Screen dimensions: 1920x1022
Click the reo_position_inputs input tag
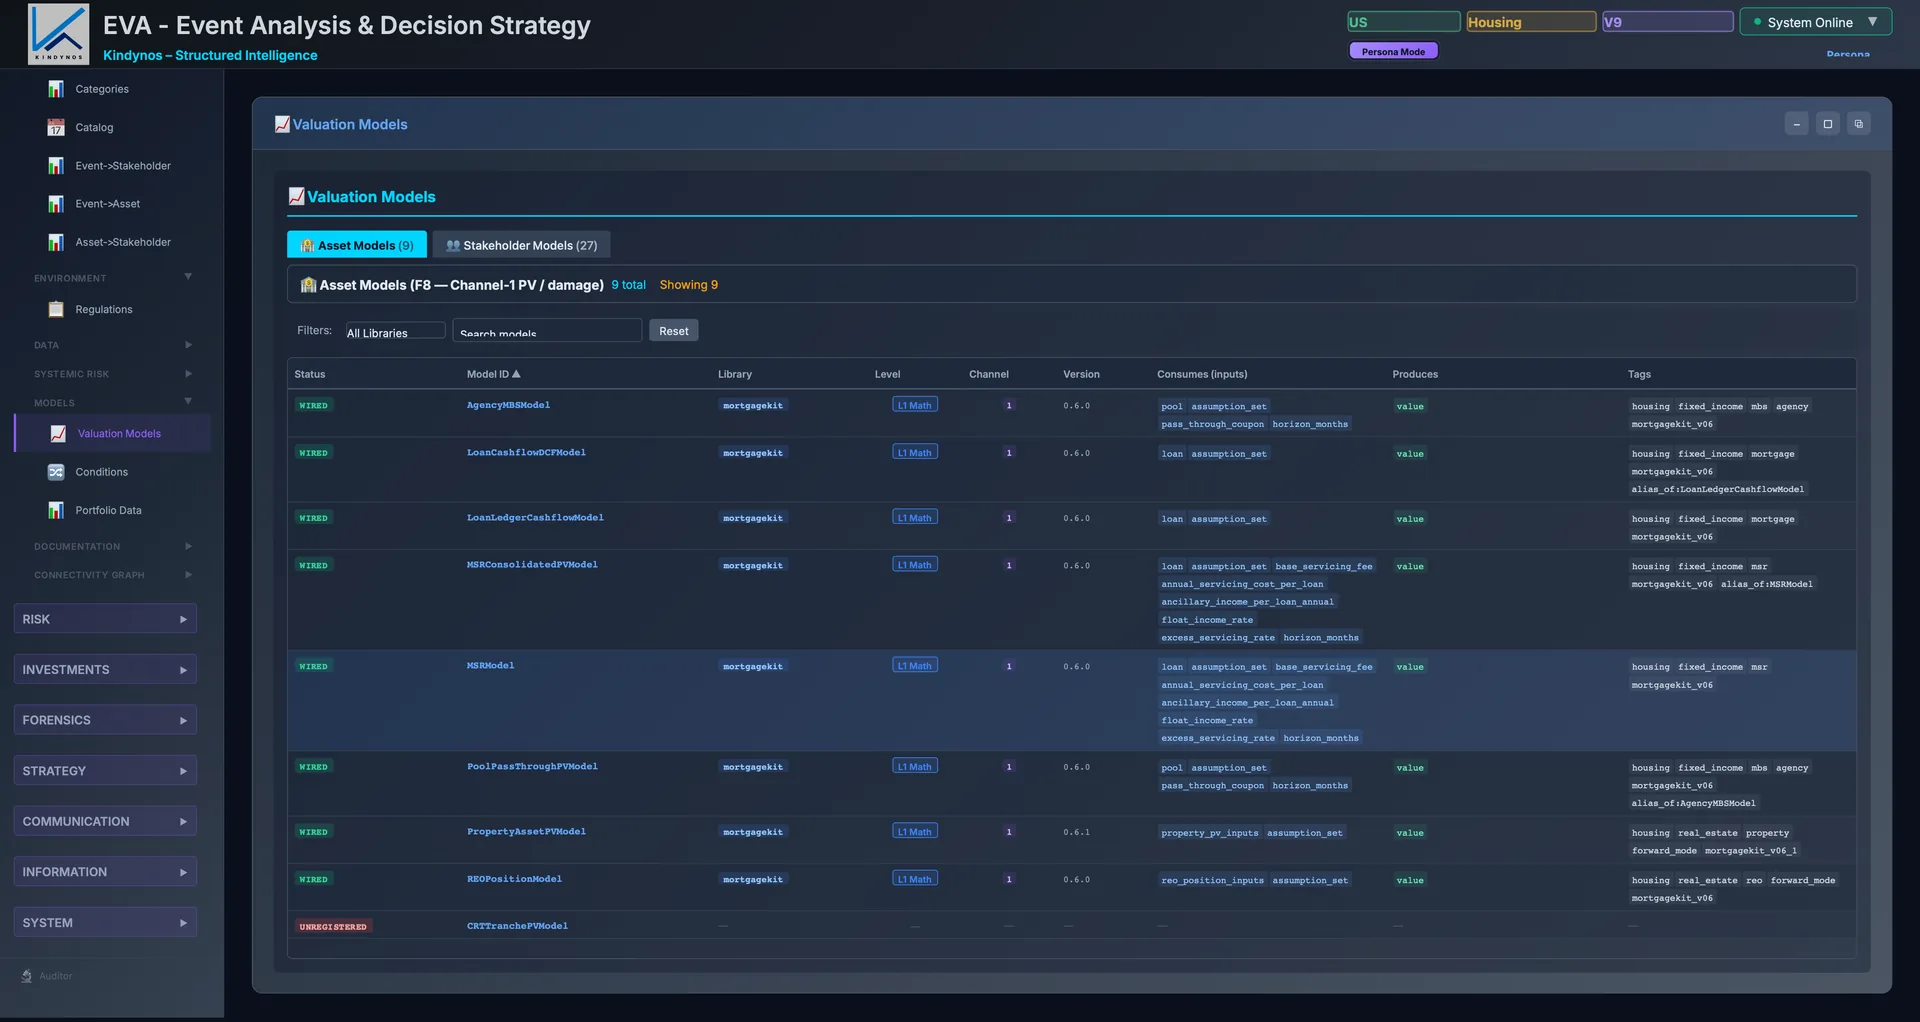(x=1212, y=881)
